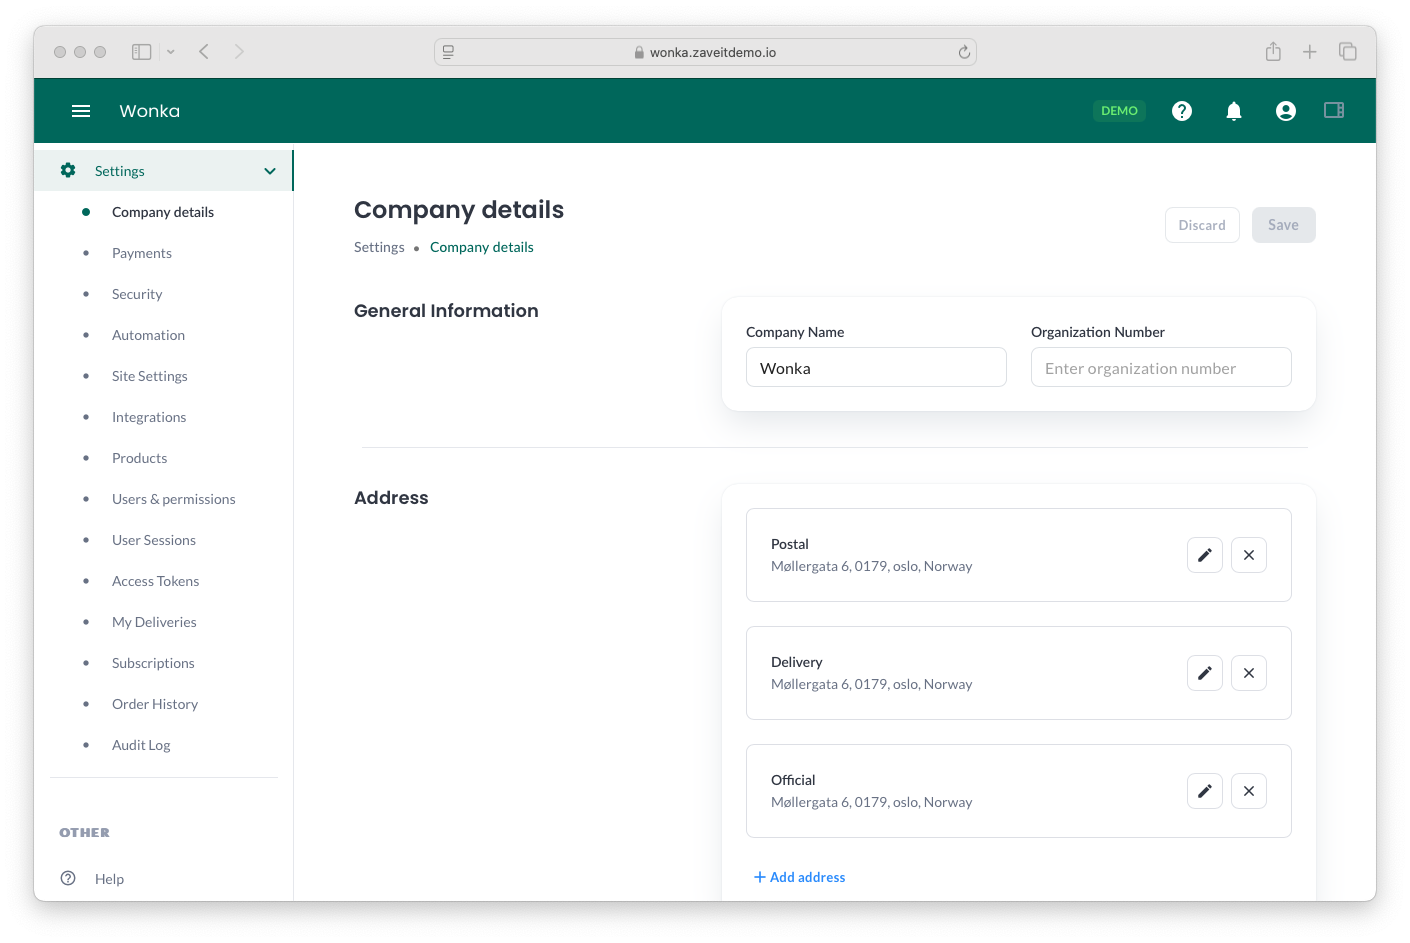Viewport: 1410px width, 943px height.
Task: Open Company details in sidebar
Action: coord(163,212)
